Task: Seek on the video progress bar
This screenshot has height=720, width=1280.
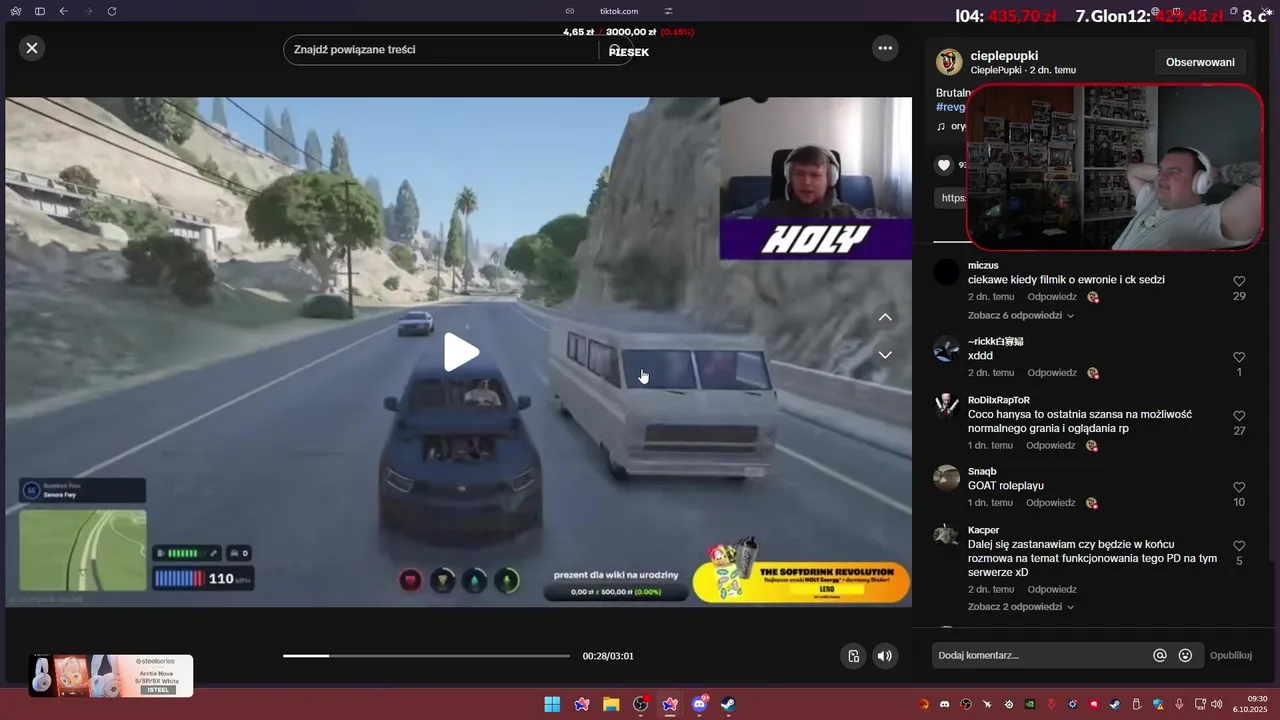Action: click(x=426, y=656)
